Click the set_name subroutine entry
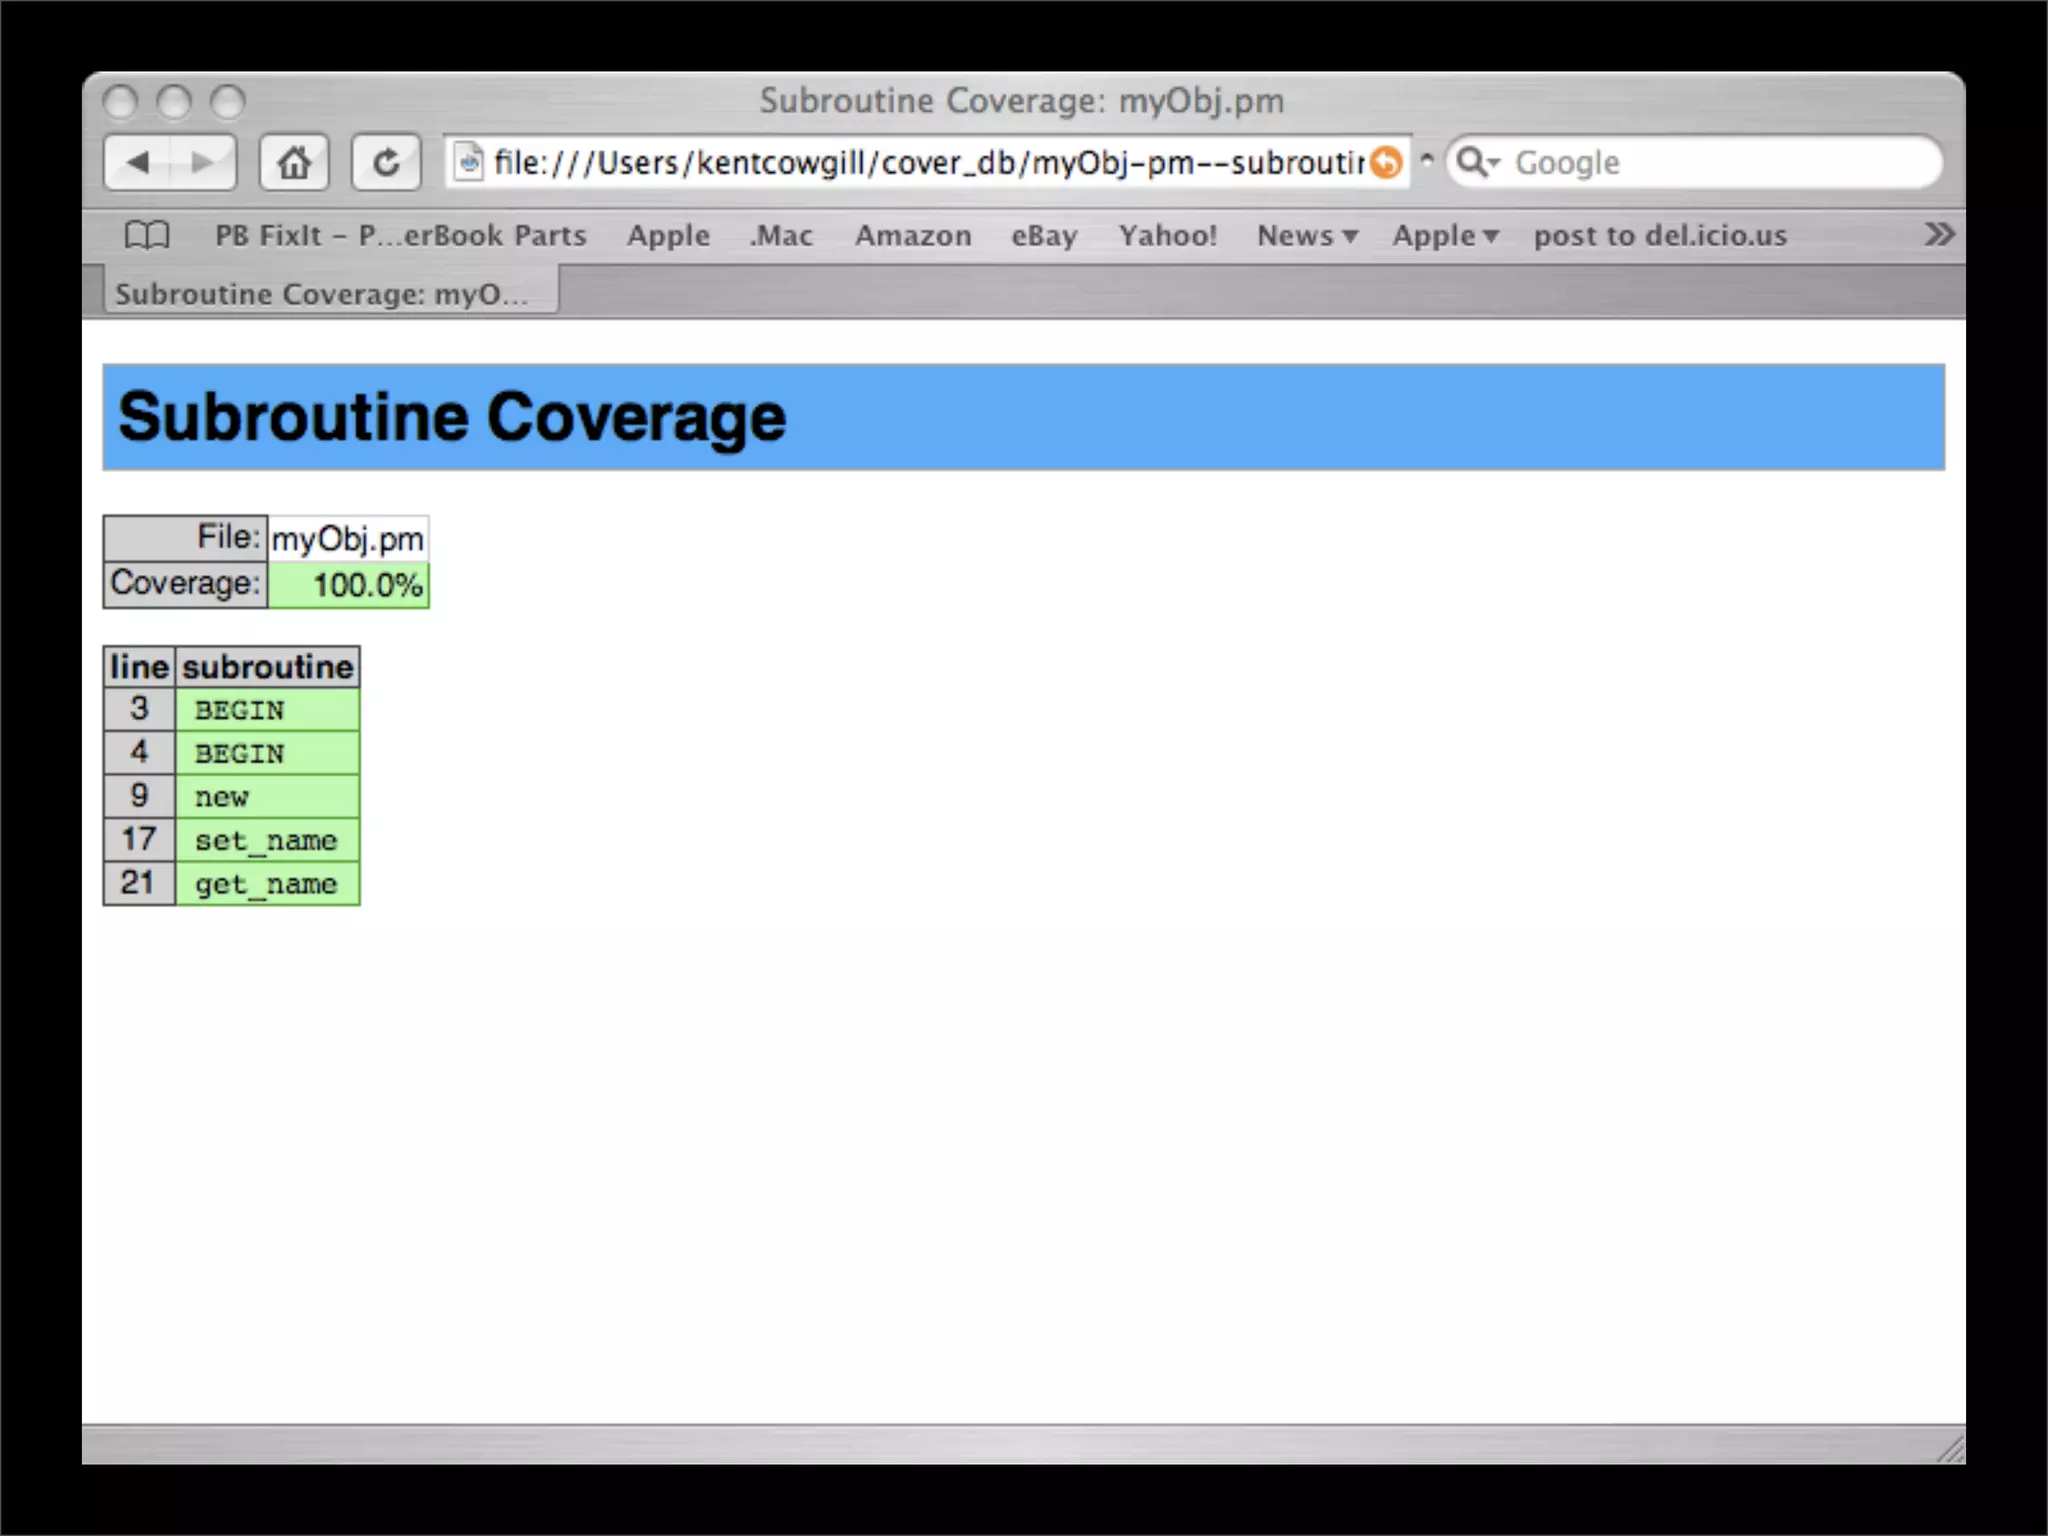The width and height of the screenshot is (2048, 1536). point(268,840)
